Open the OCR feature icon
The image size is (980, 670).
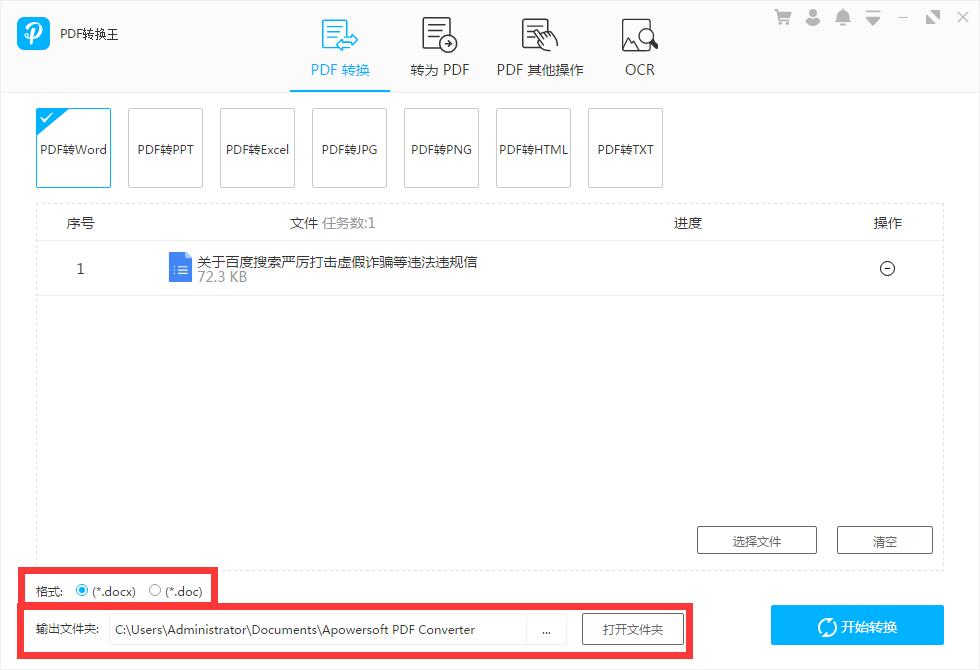(x=639, y=37)
